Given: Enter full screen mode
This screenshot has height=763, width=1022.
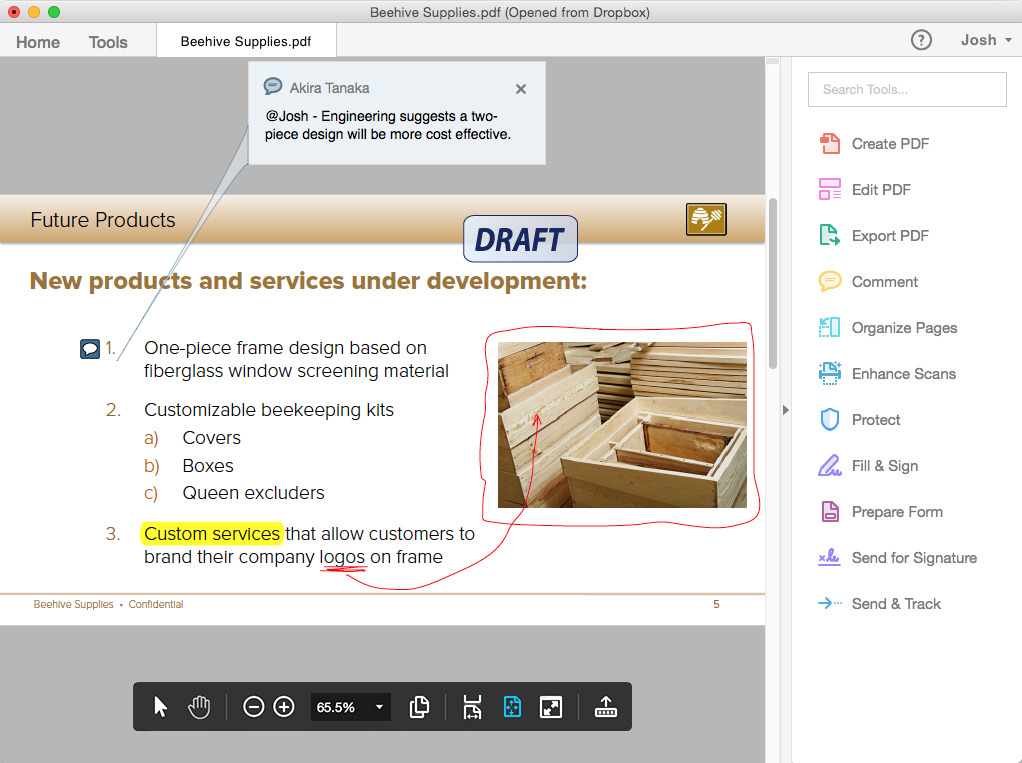Looking at the screenshot, I should (x=550, y=707).
